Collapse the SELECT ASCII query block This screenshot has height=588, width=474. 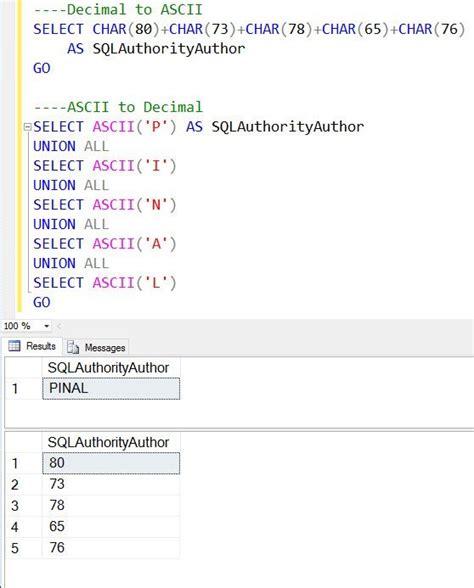[x=27, y=127]
